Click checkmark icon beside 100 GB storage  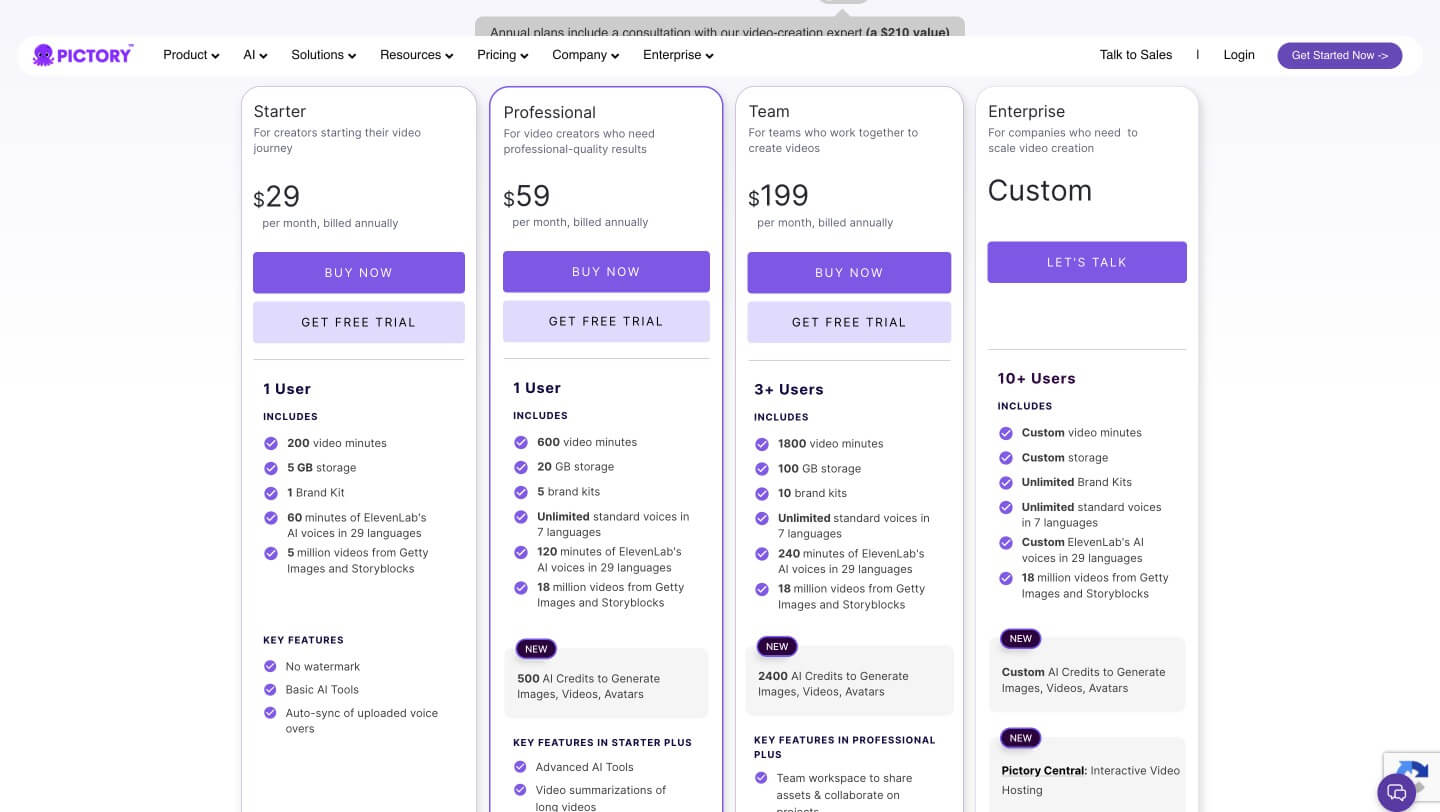click(x=761, y=468)
